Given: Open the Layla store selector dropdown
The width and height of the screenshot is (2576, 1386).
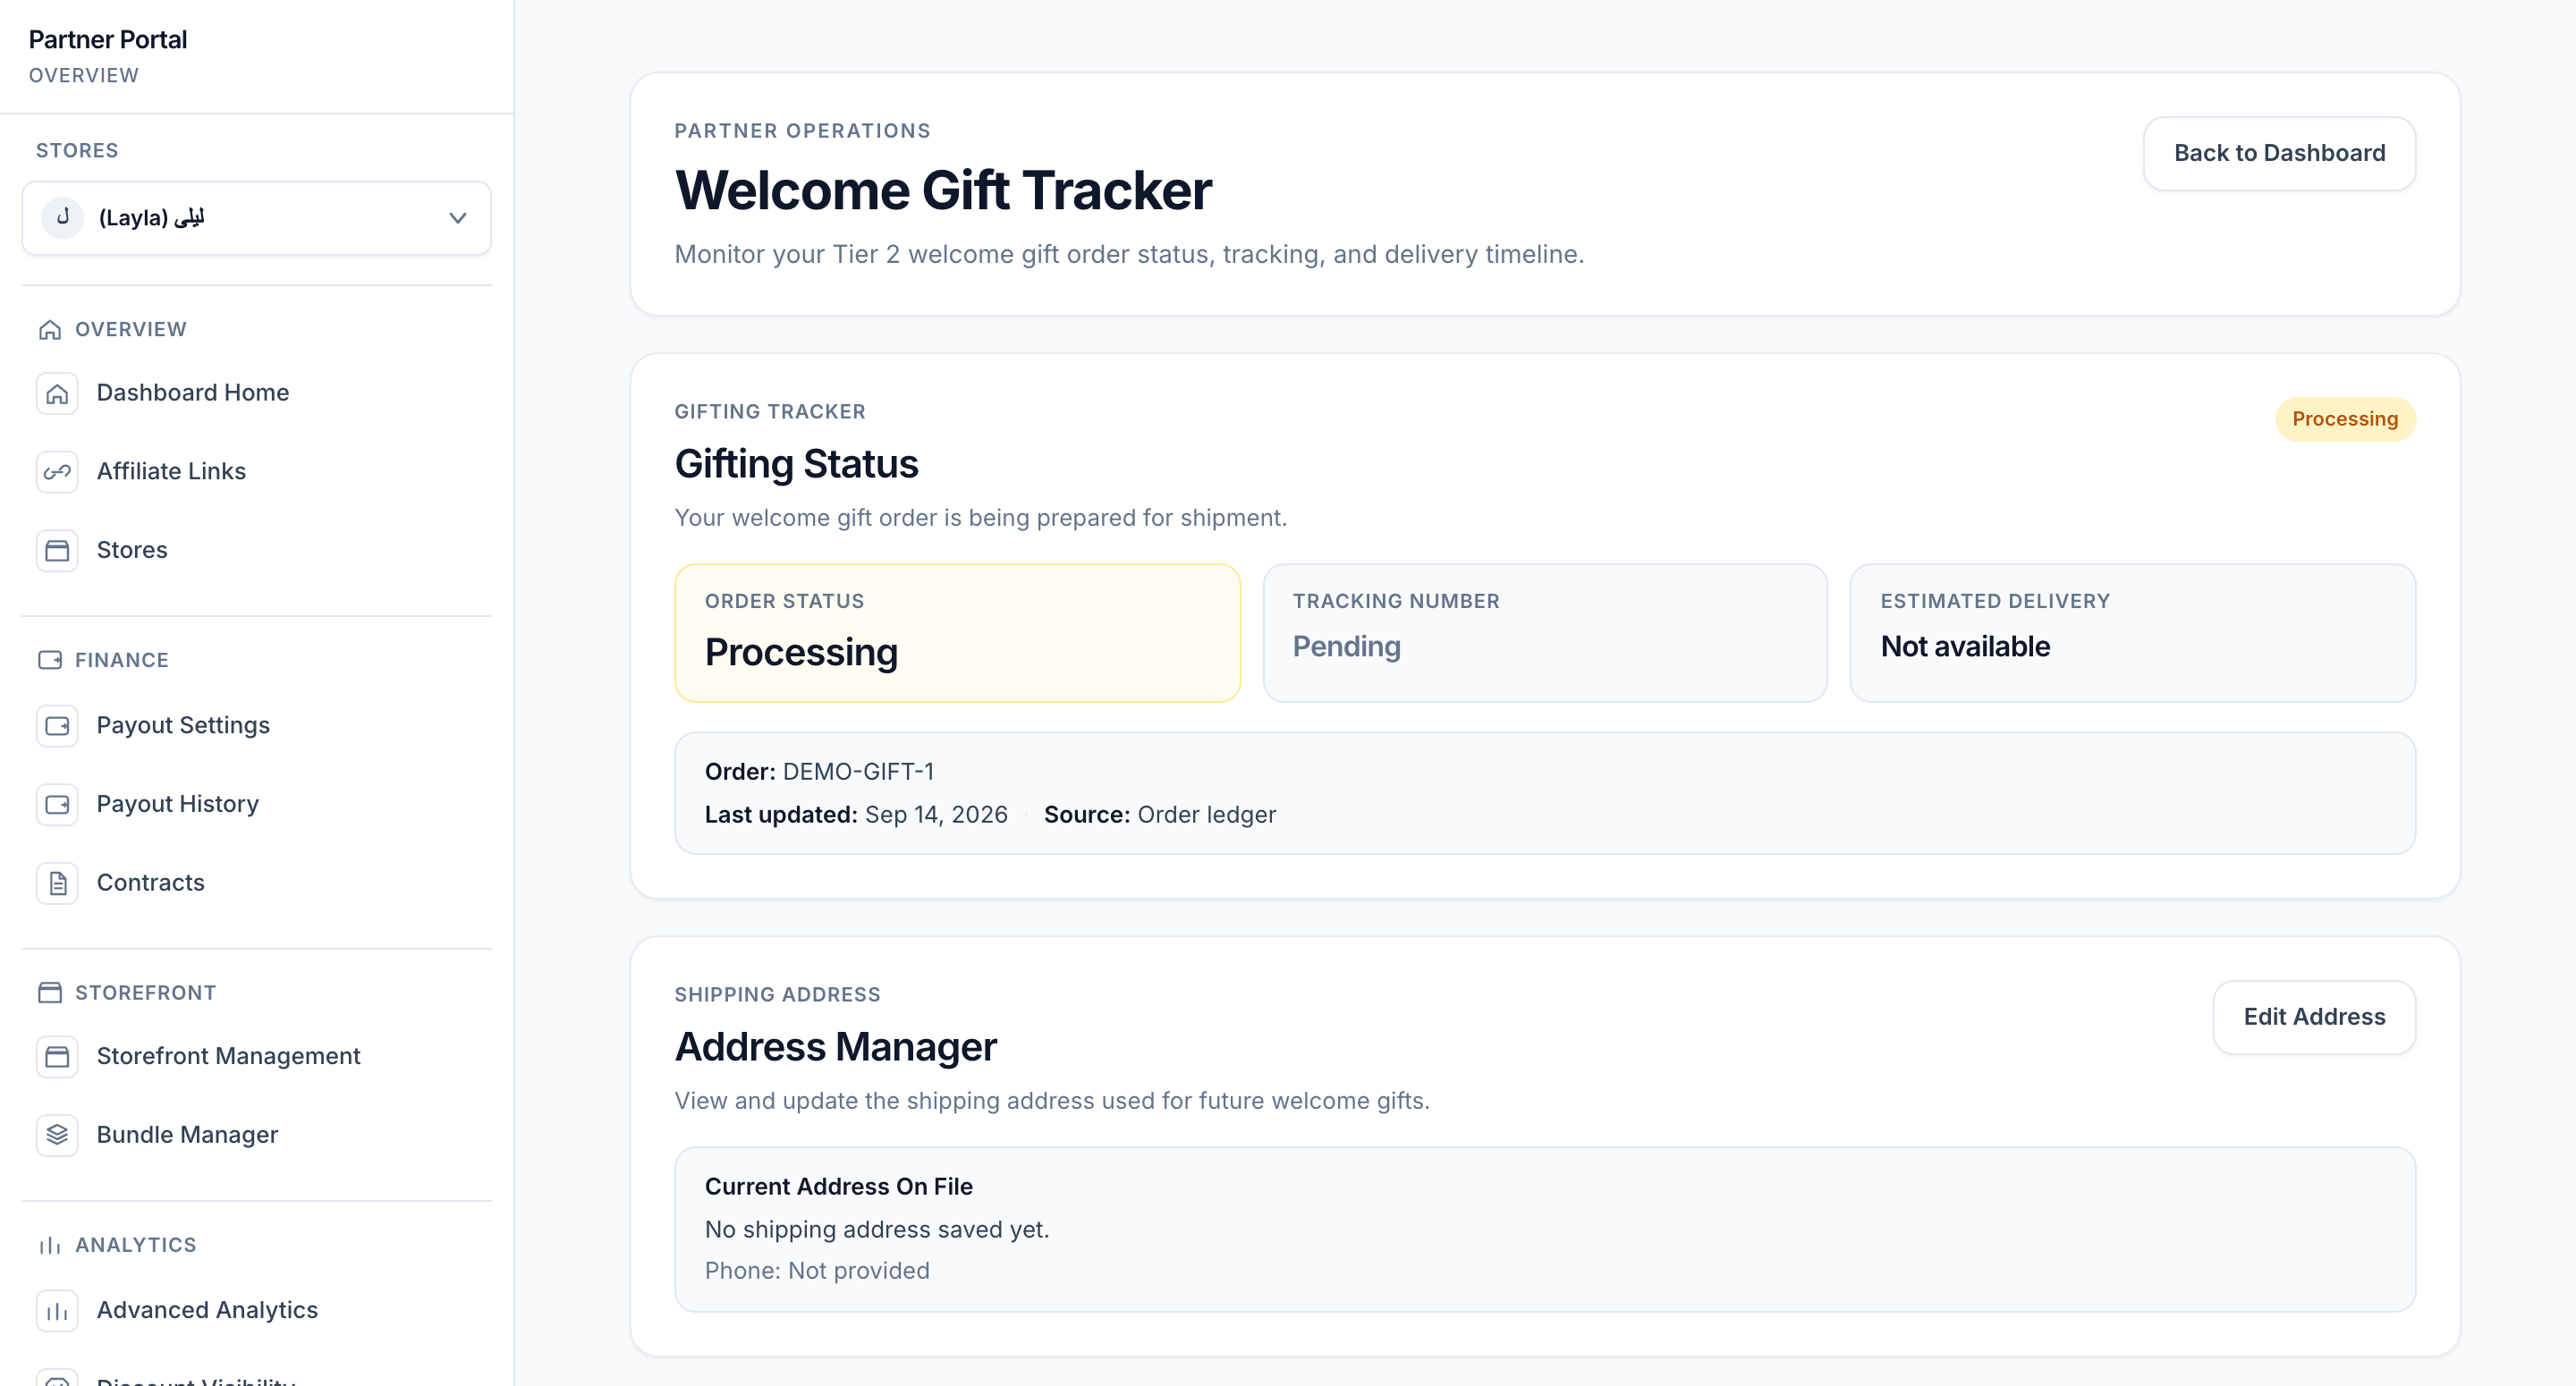Looking at the screenshot, I should [x=256, y=218].
